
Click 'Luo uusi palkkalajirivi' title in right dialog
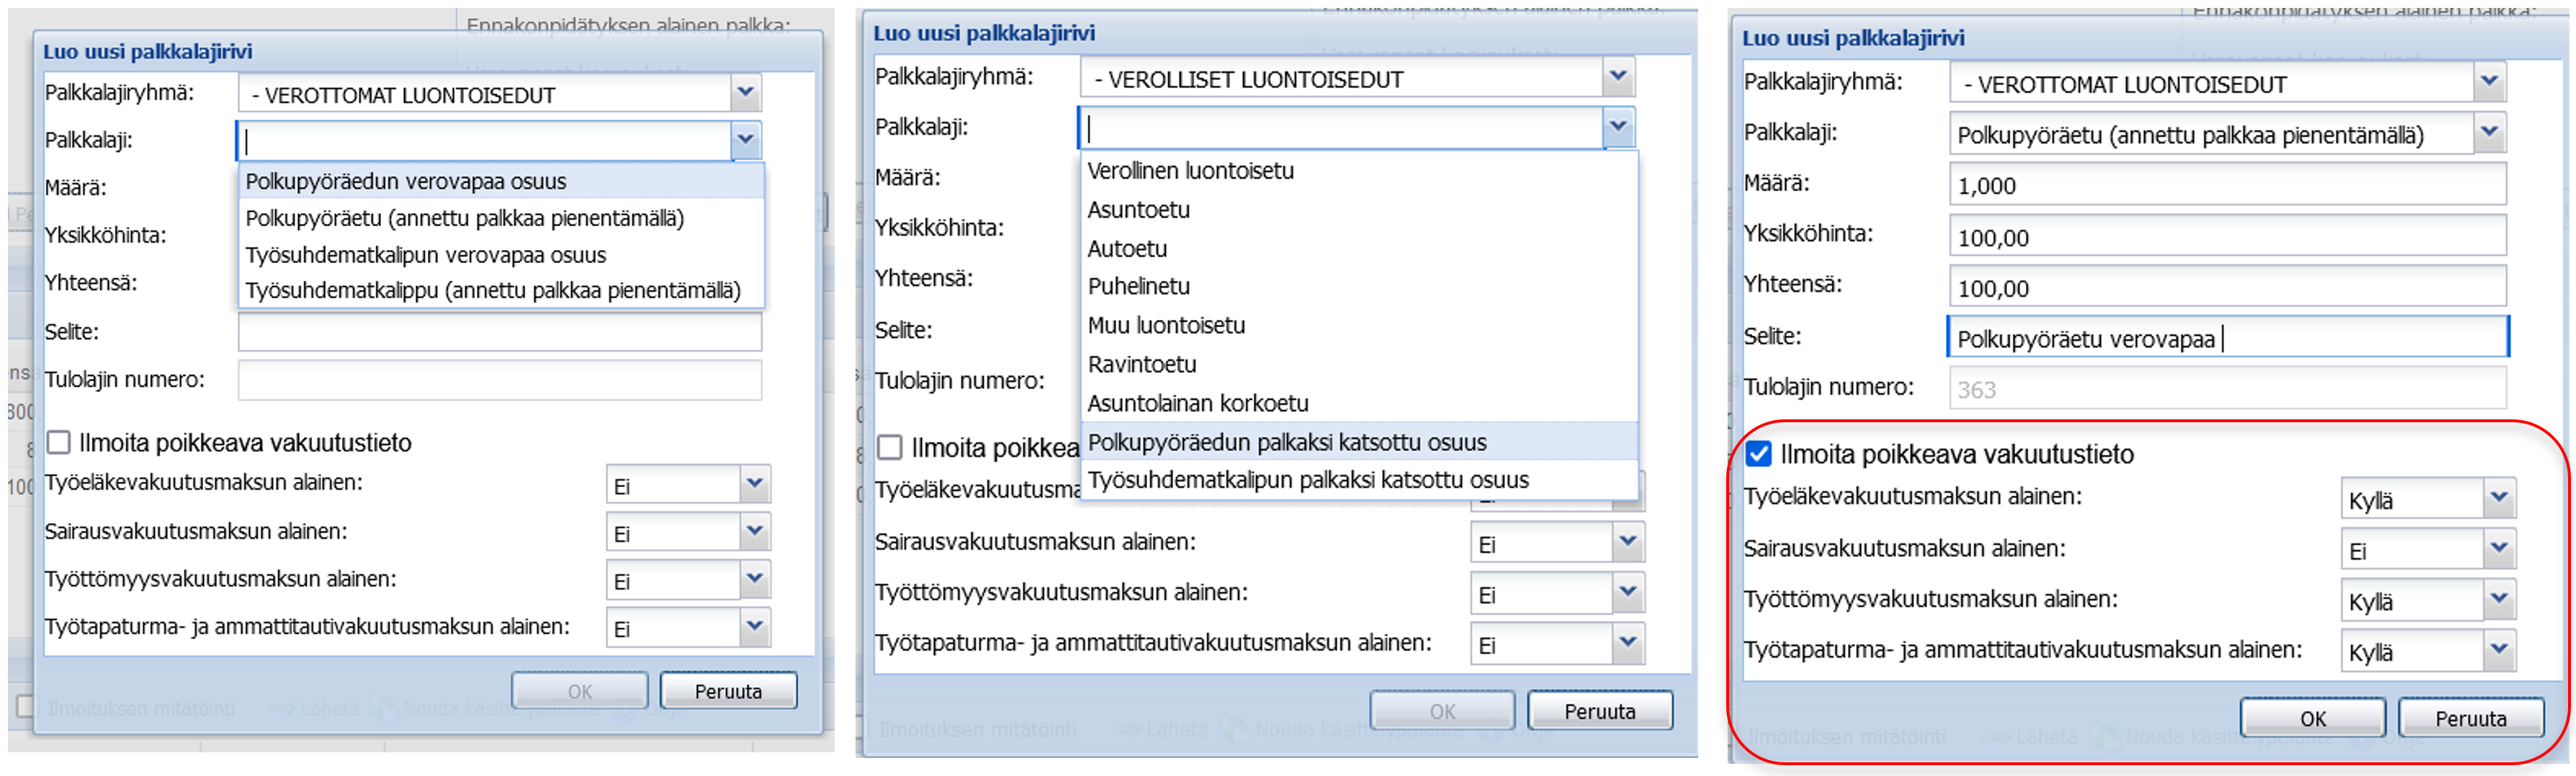pyautogui.click(x=1853, y=38)
